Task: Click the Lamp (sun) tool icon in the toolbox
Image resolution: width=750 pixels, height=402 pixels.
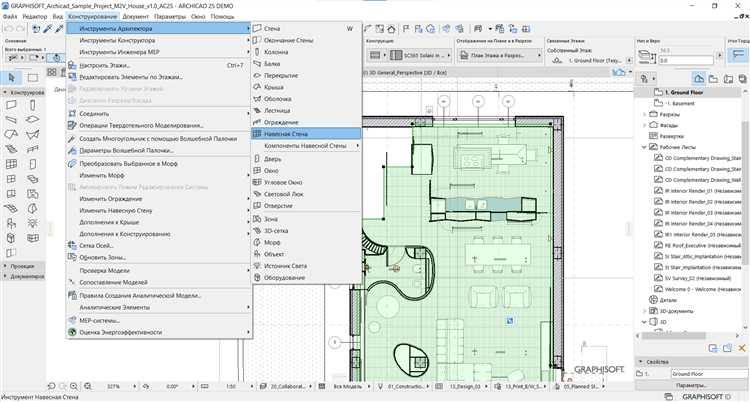Action: pyautogui.click(x=33, y=223)
